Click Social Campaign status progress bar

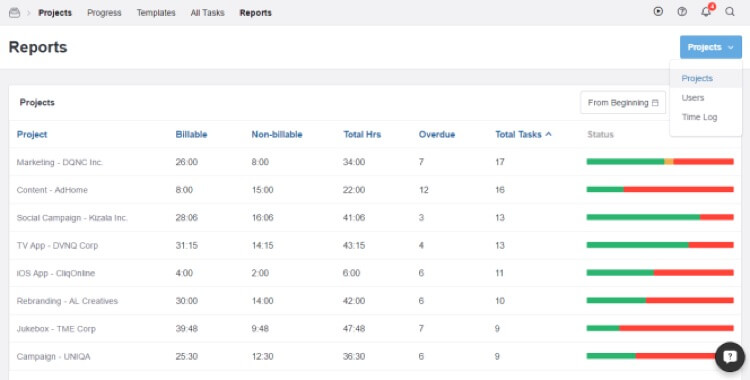click(660, 217)
